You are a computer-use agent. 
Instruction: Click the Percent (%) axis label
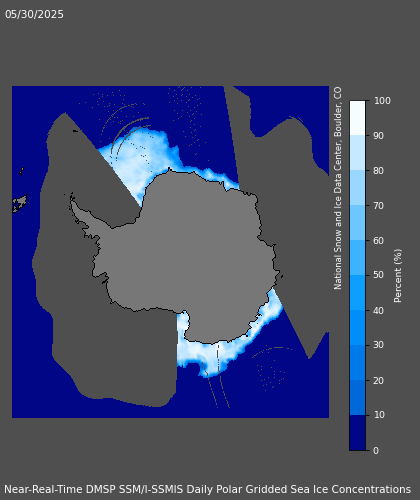pyautogui.click(x=398, y=276)
